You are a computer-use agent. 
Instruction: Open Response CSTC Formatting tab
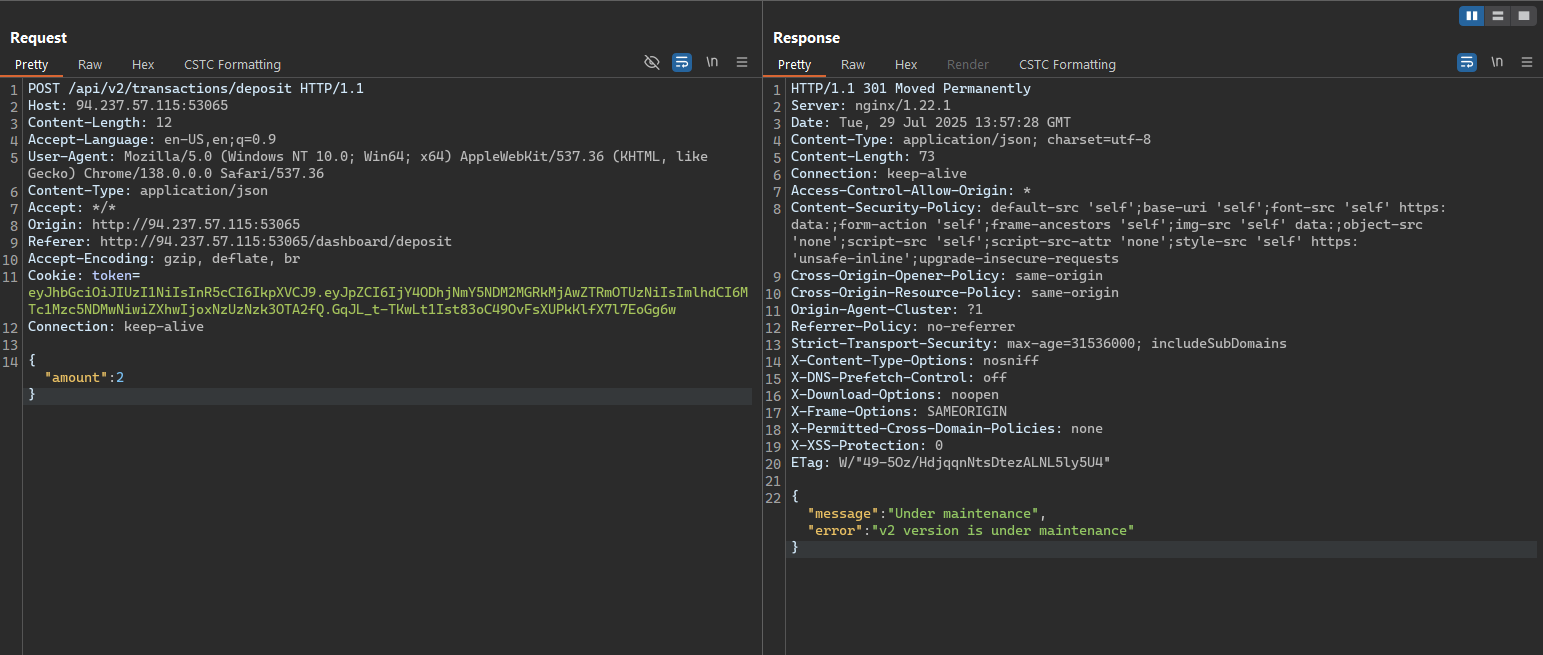coord(1067,64)
